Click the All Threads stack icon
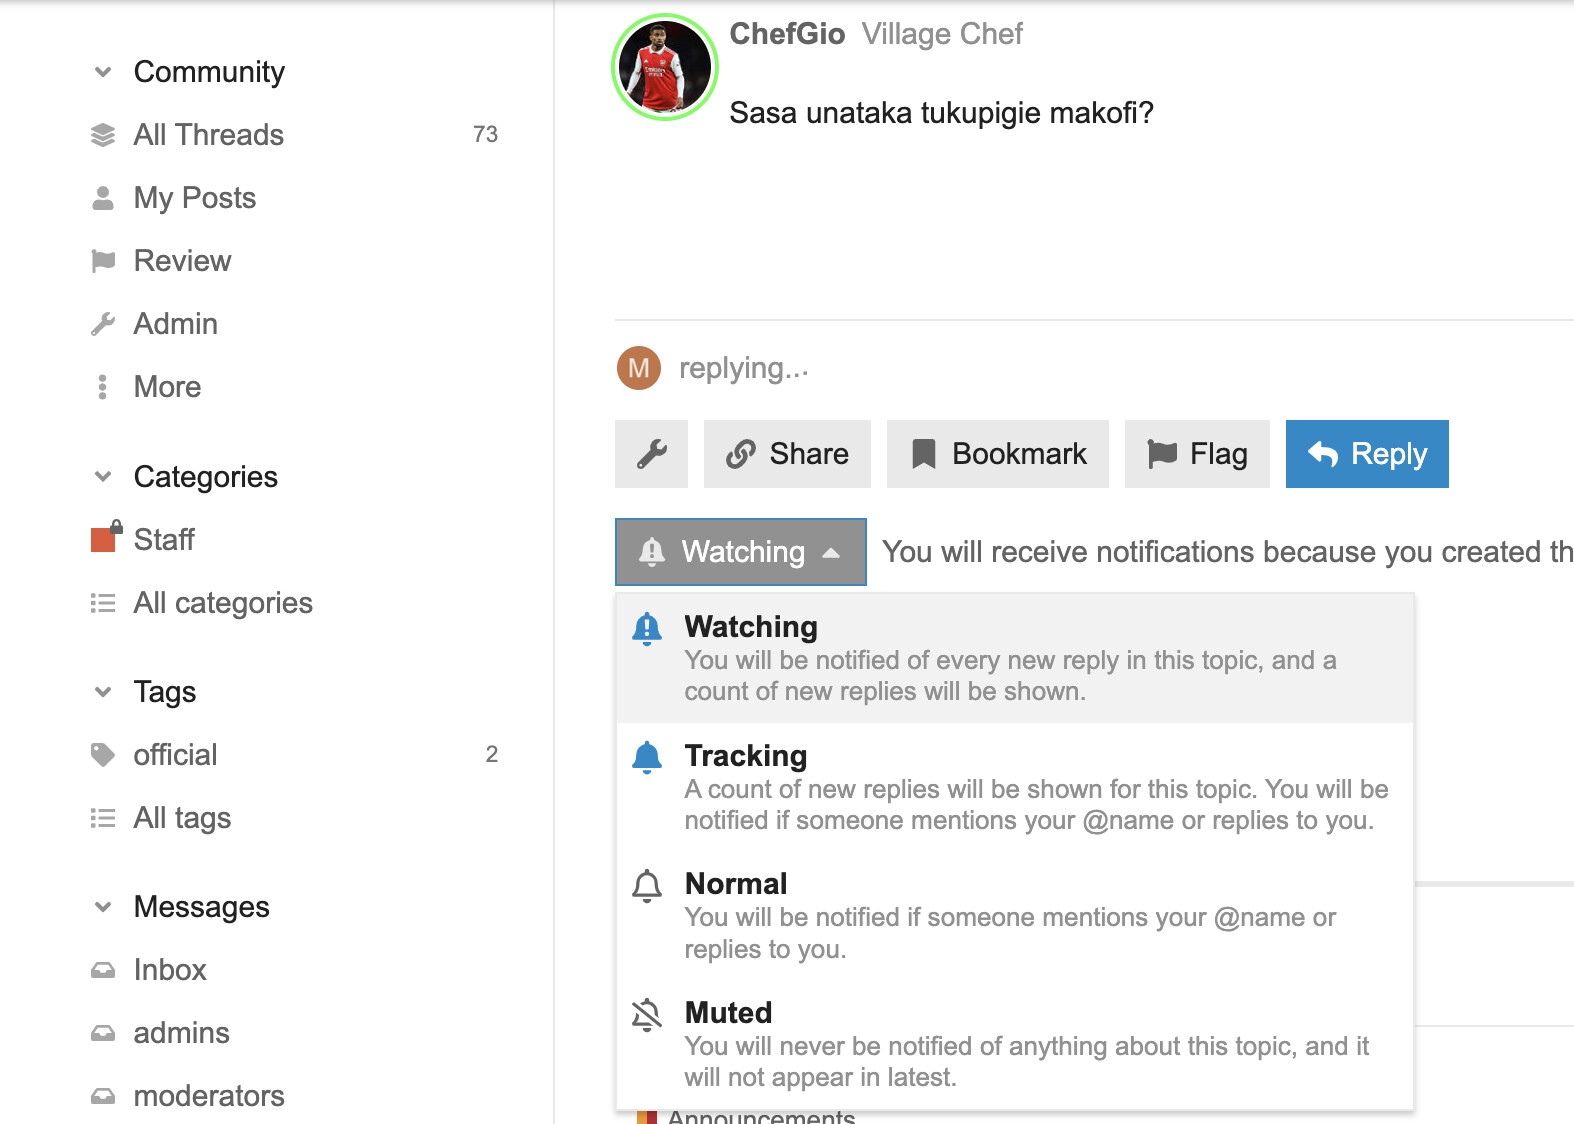This screenshot has width=1574, height=1124. (x=103, y=135)
